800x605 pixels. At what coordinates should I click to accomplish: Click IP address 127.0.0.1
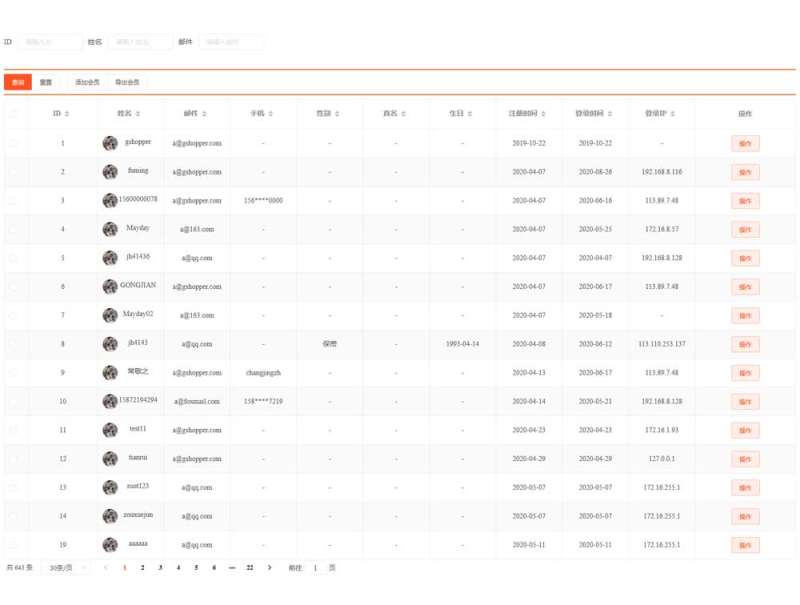662,459
